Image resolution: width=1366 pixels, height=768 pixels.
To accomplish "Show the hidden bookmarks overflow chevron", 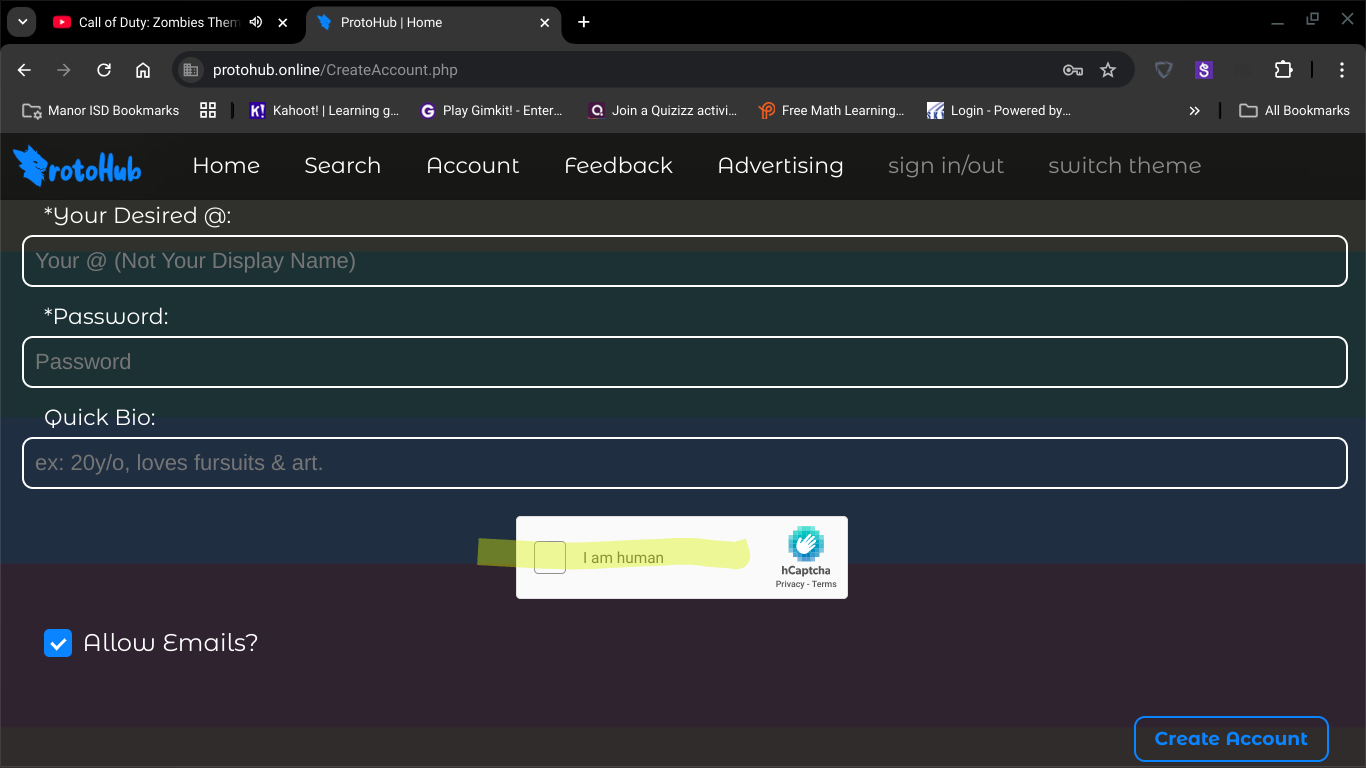I will [1194, 111].
